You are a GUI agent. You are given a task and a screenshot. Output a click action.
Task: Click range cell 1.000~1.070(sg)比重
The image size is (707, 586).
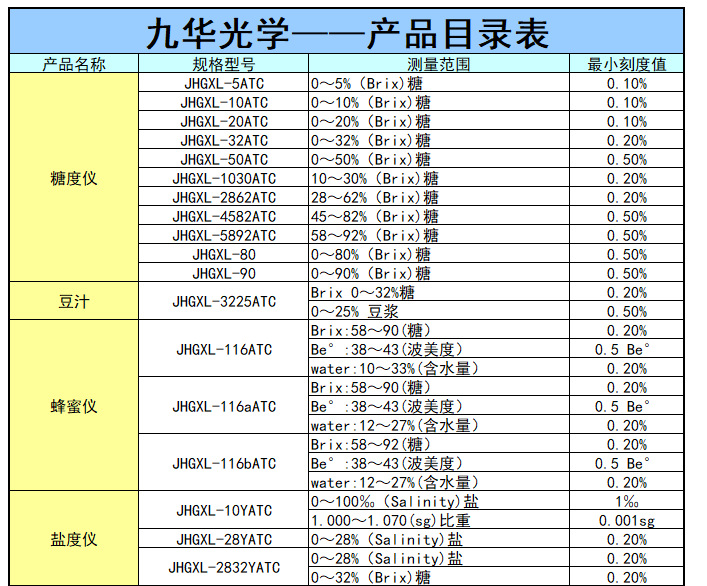point(439,520)
